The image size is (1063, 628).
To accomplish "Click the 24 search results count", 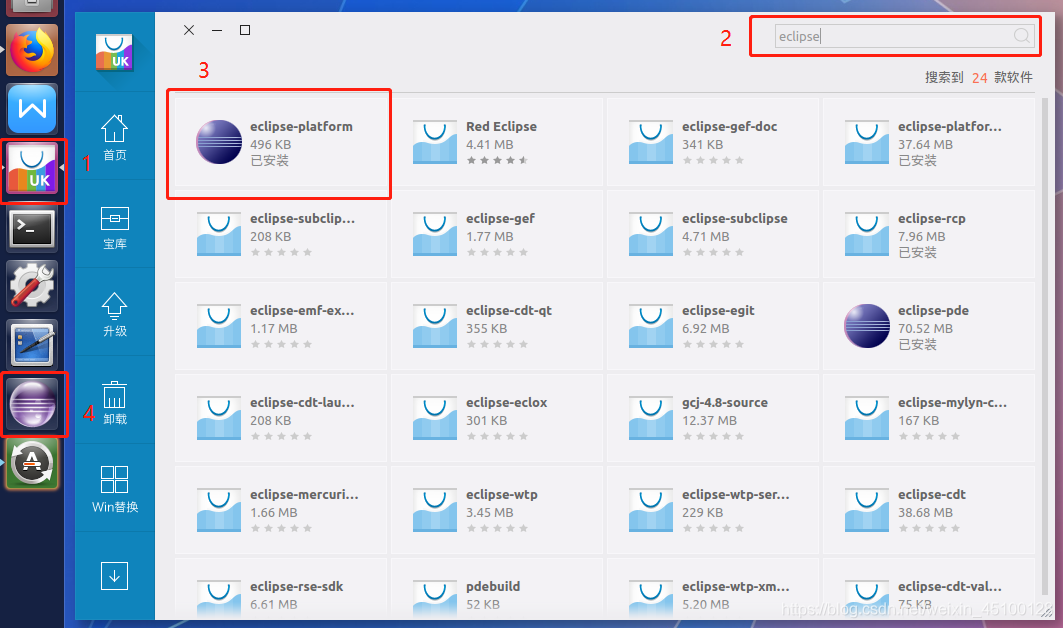I will pyautogui.click(x=979, y=77).
